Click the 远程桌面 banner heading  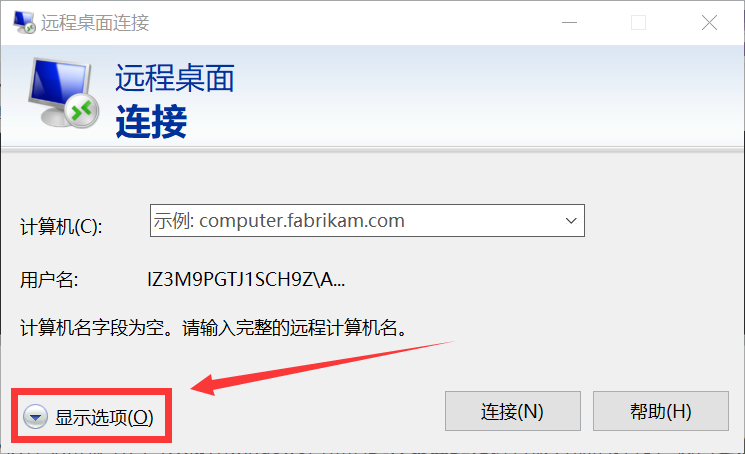pyautogui.click(x=175, y=78)
